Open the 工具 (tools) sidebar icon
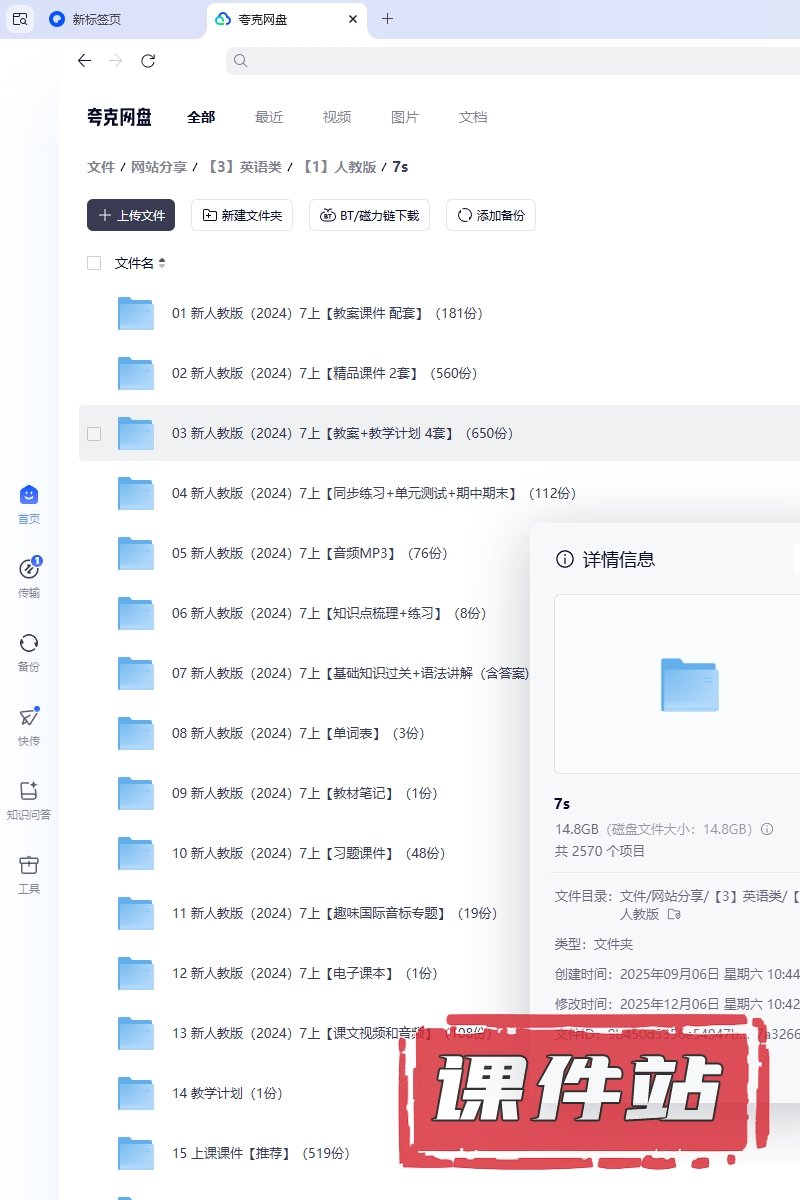800x1200 pixels. 29,866
